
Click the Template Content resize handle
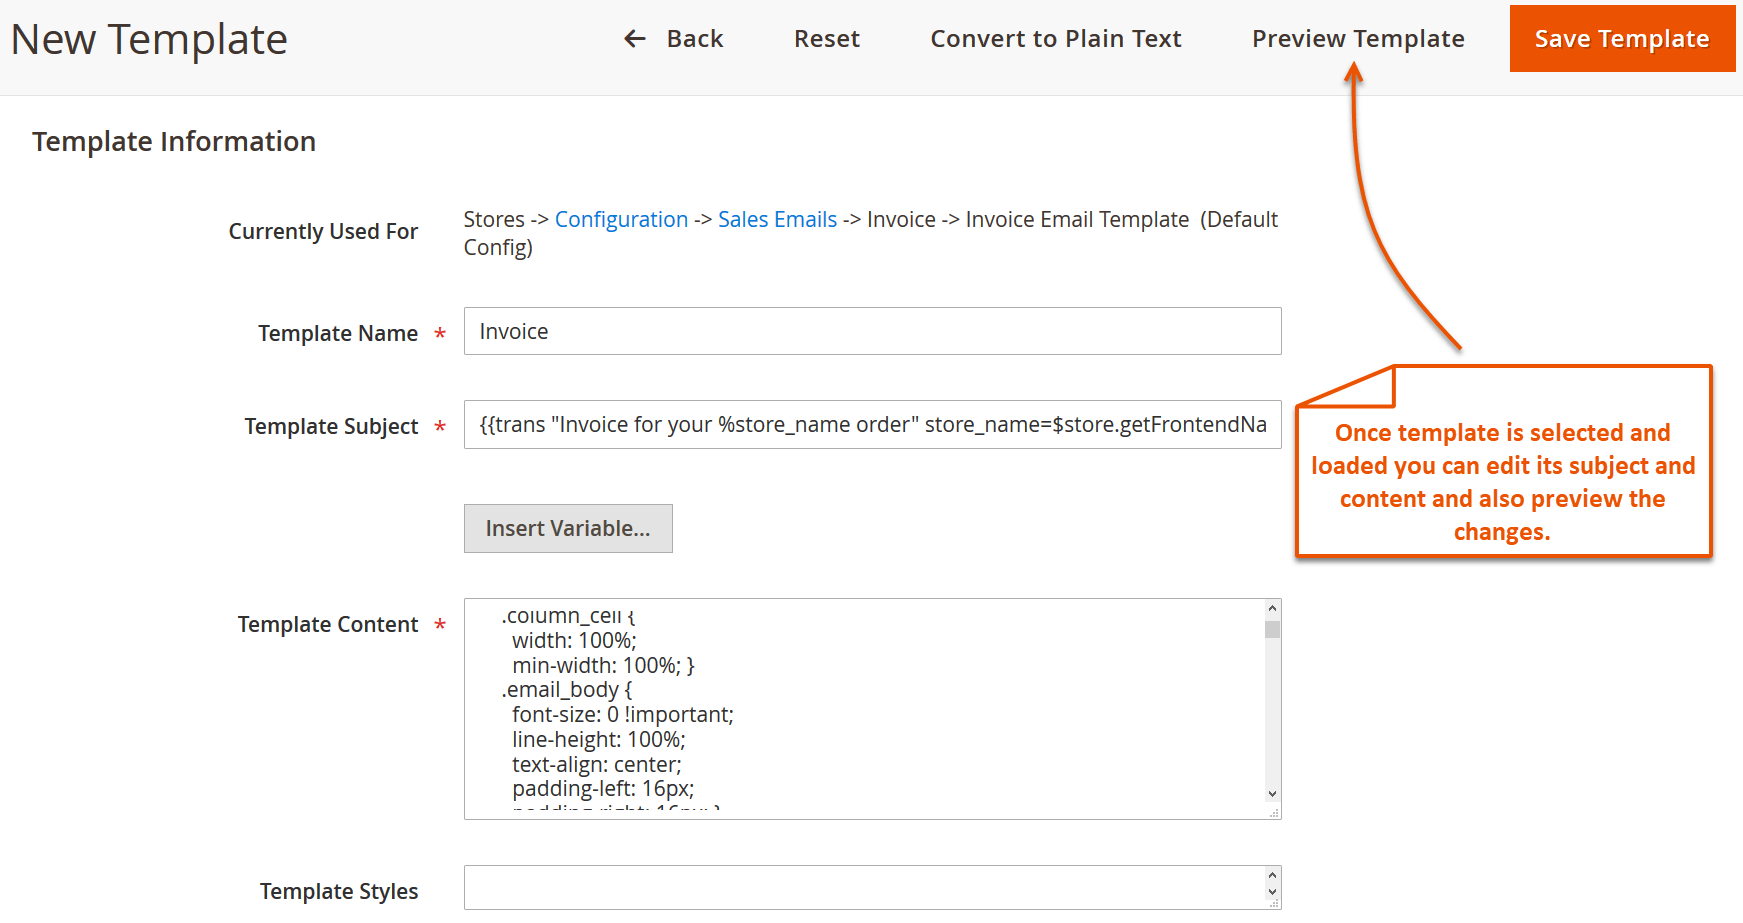click(1274, 813)
